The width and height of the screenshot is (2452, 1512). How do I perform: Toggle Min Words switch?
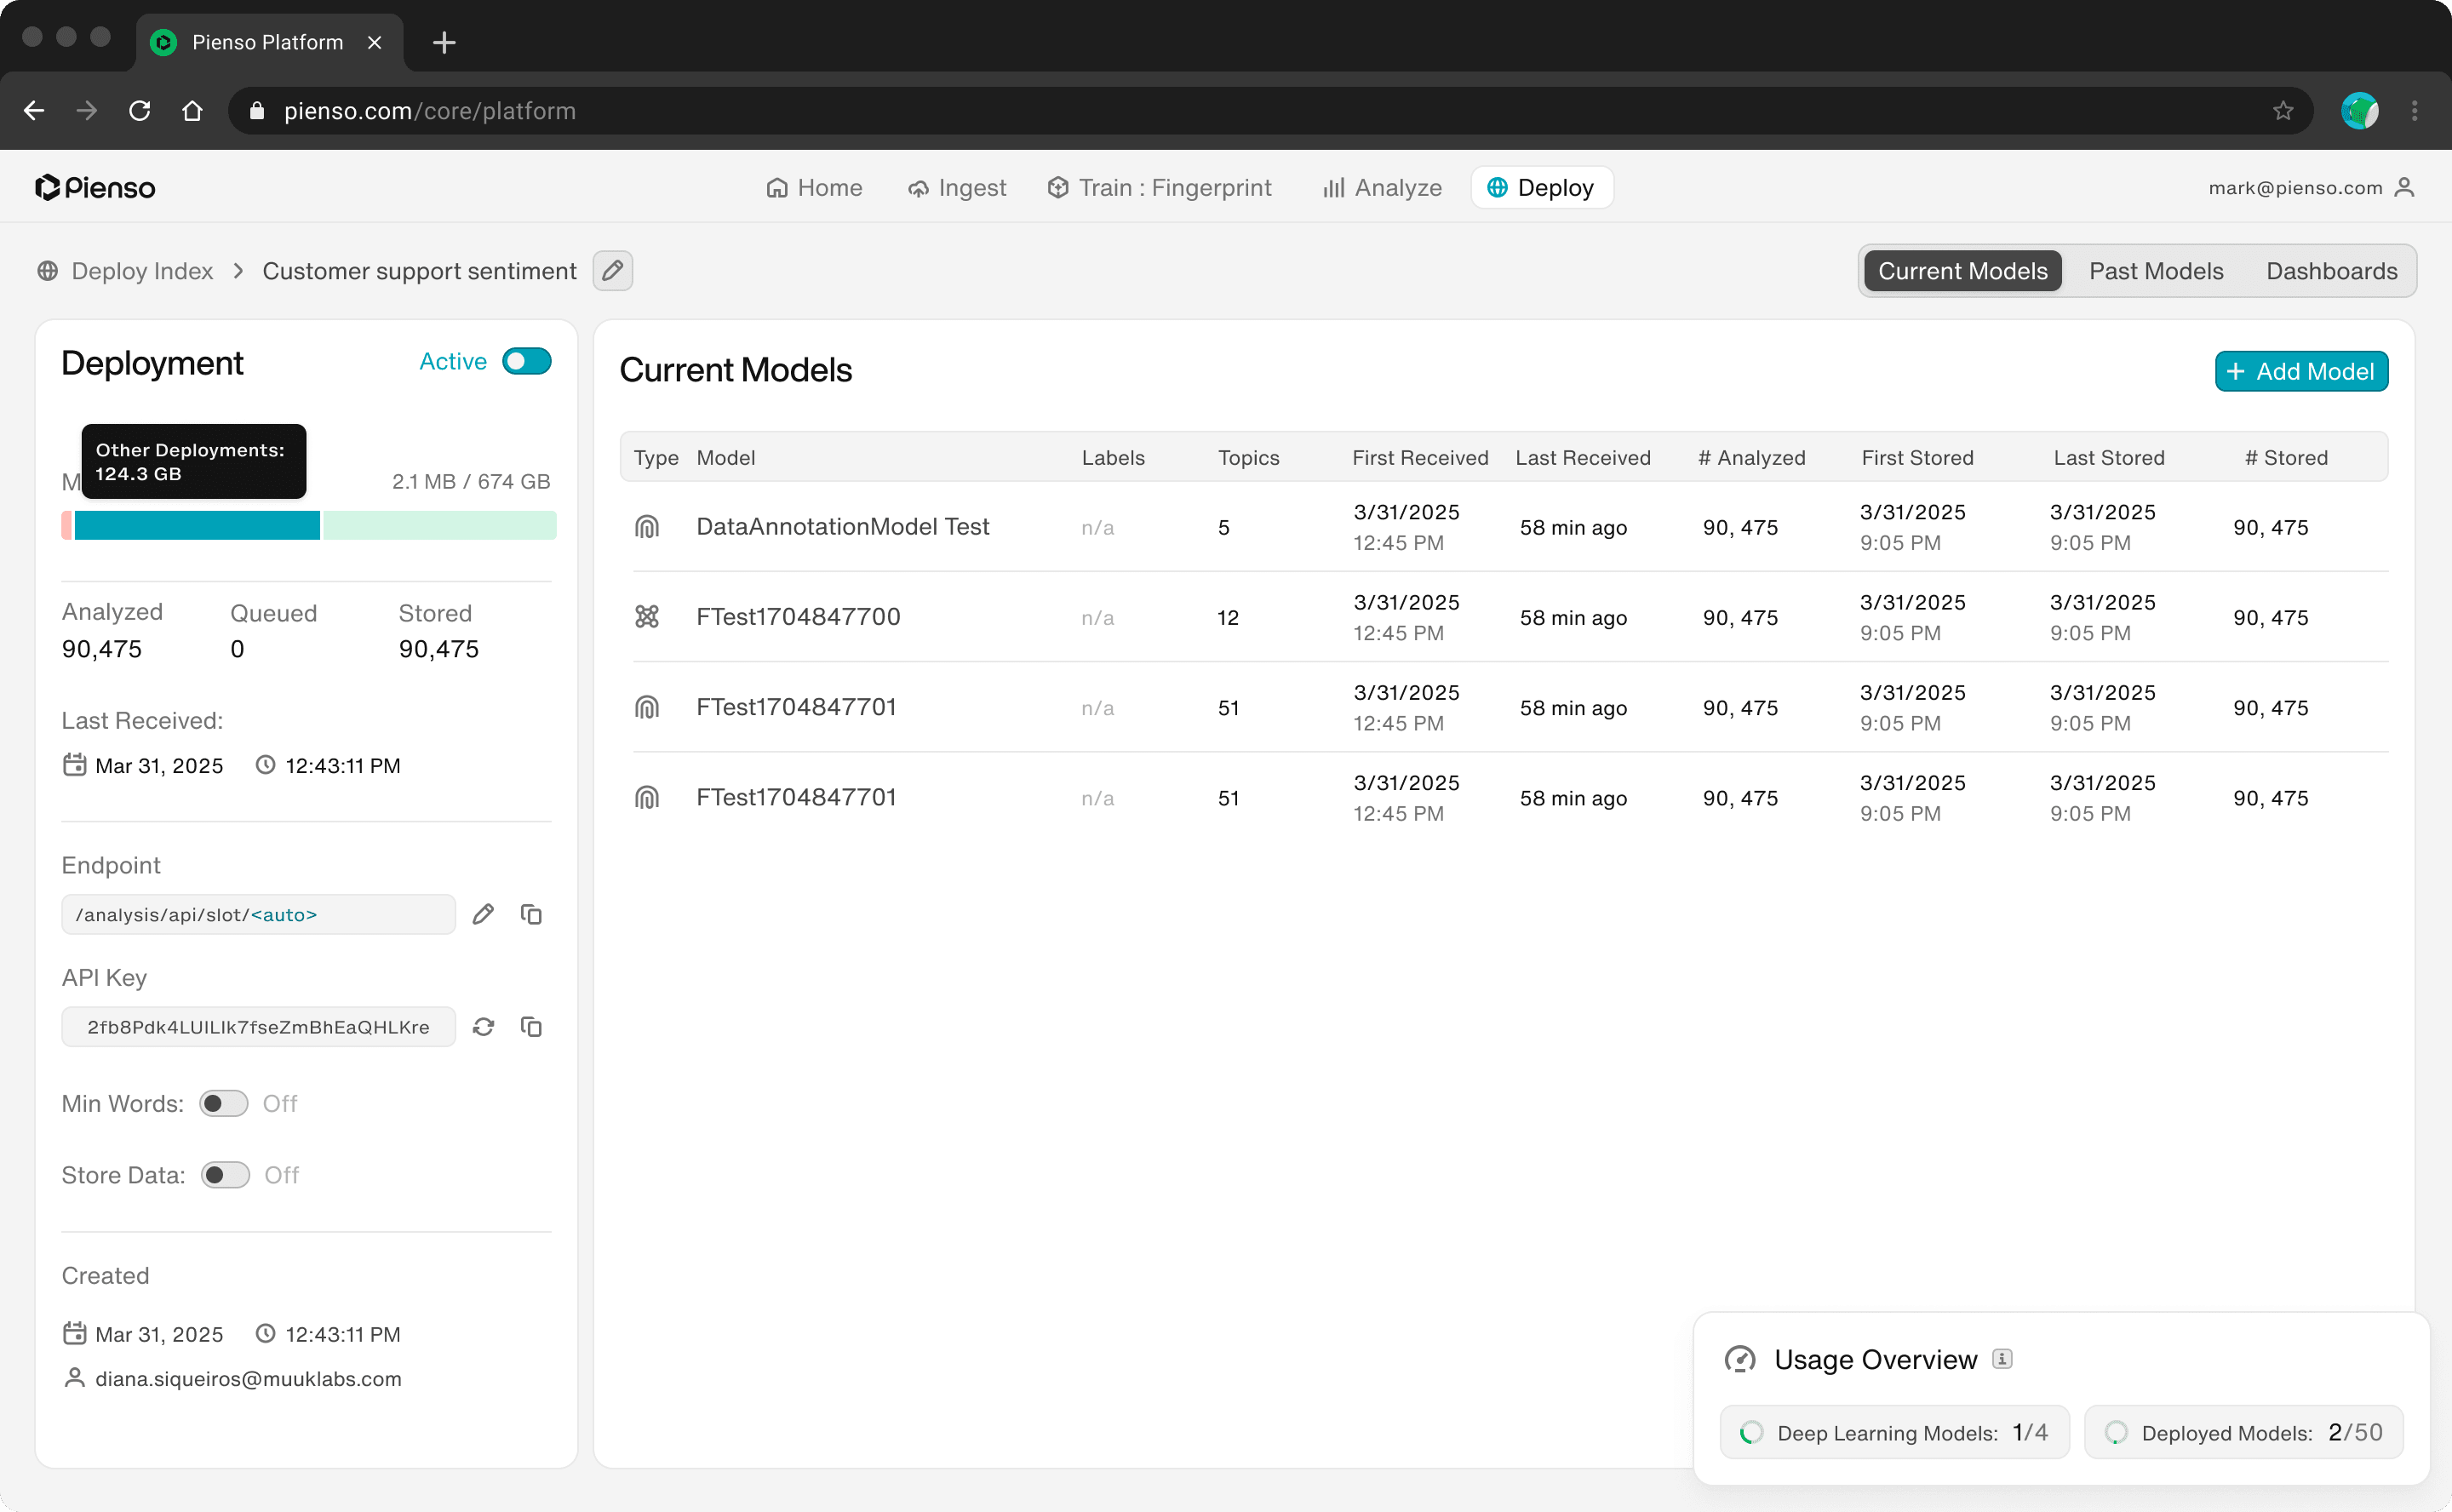[223, 1103]
